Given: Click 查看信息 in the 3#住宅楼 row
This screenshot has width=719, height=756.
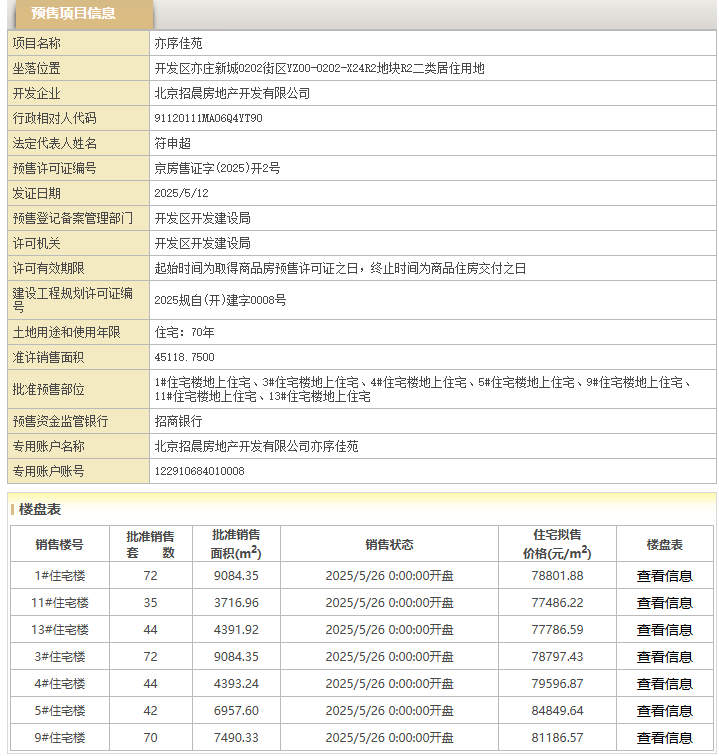Looking at the screenshot, I should pyautogui.click(x=664, y=657).
